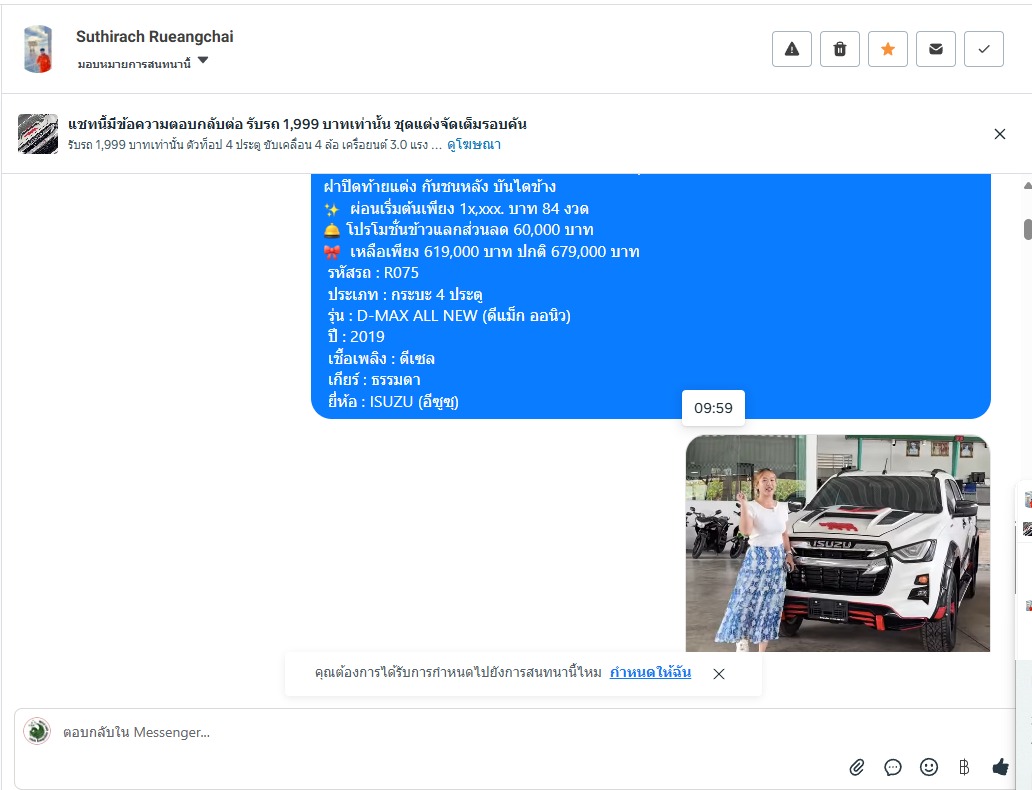The image size is (1032, 790).
Task: Open emoji picker smiley icon
Action: pyautogui.click(x=929, y=767)
